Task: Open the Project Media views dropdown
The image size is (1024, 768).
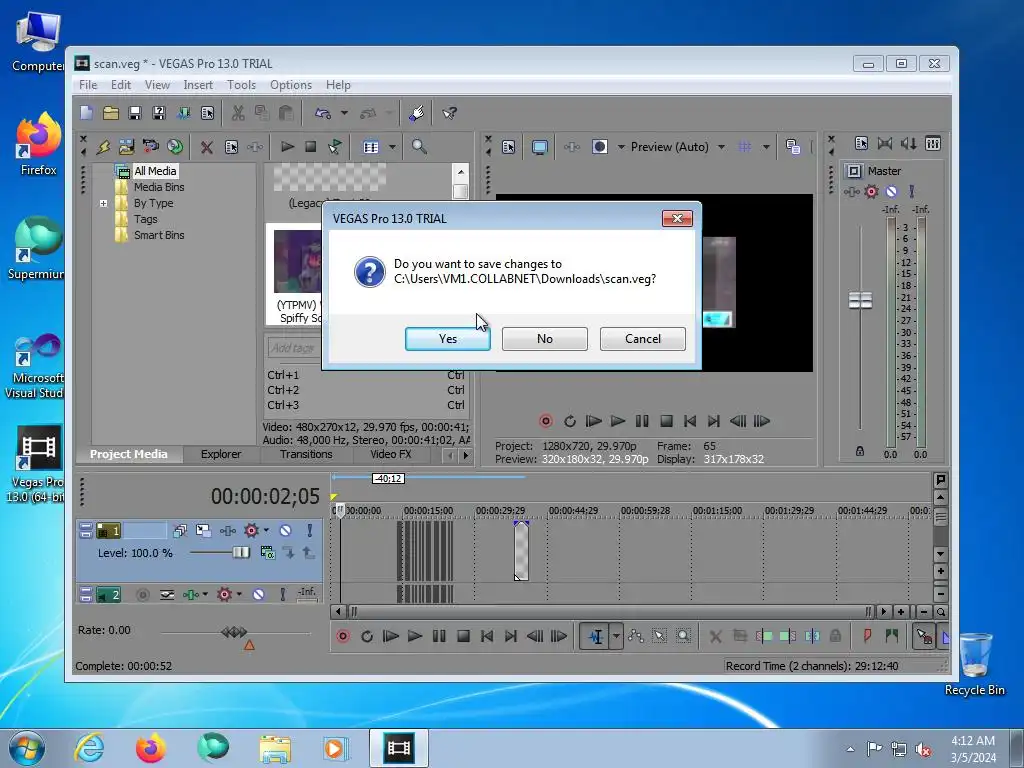Action: click(x=392, y=147)
